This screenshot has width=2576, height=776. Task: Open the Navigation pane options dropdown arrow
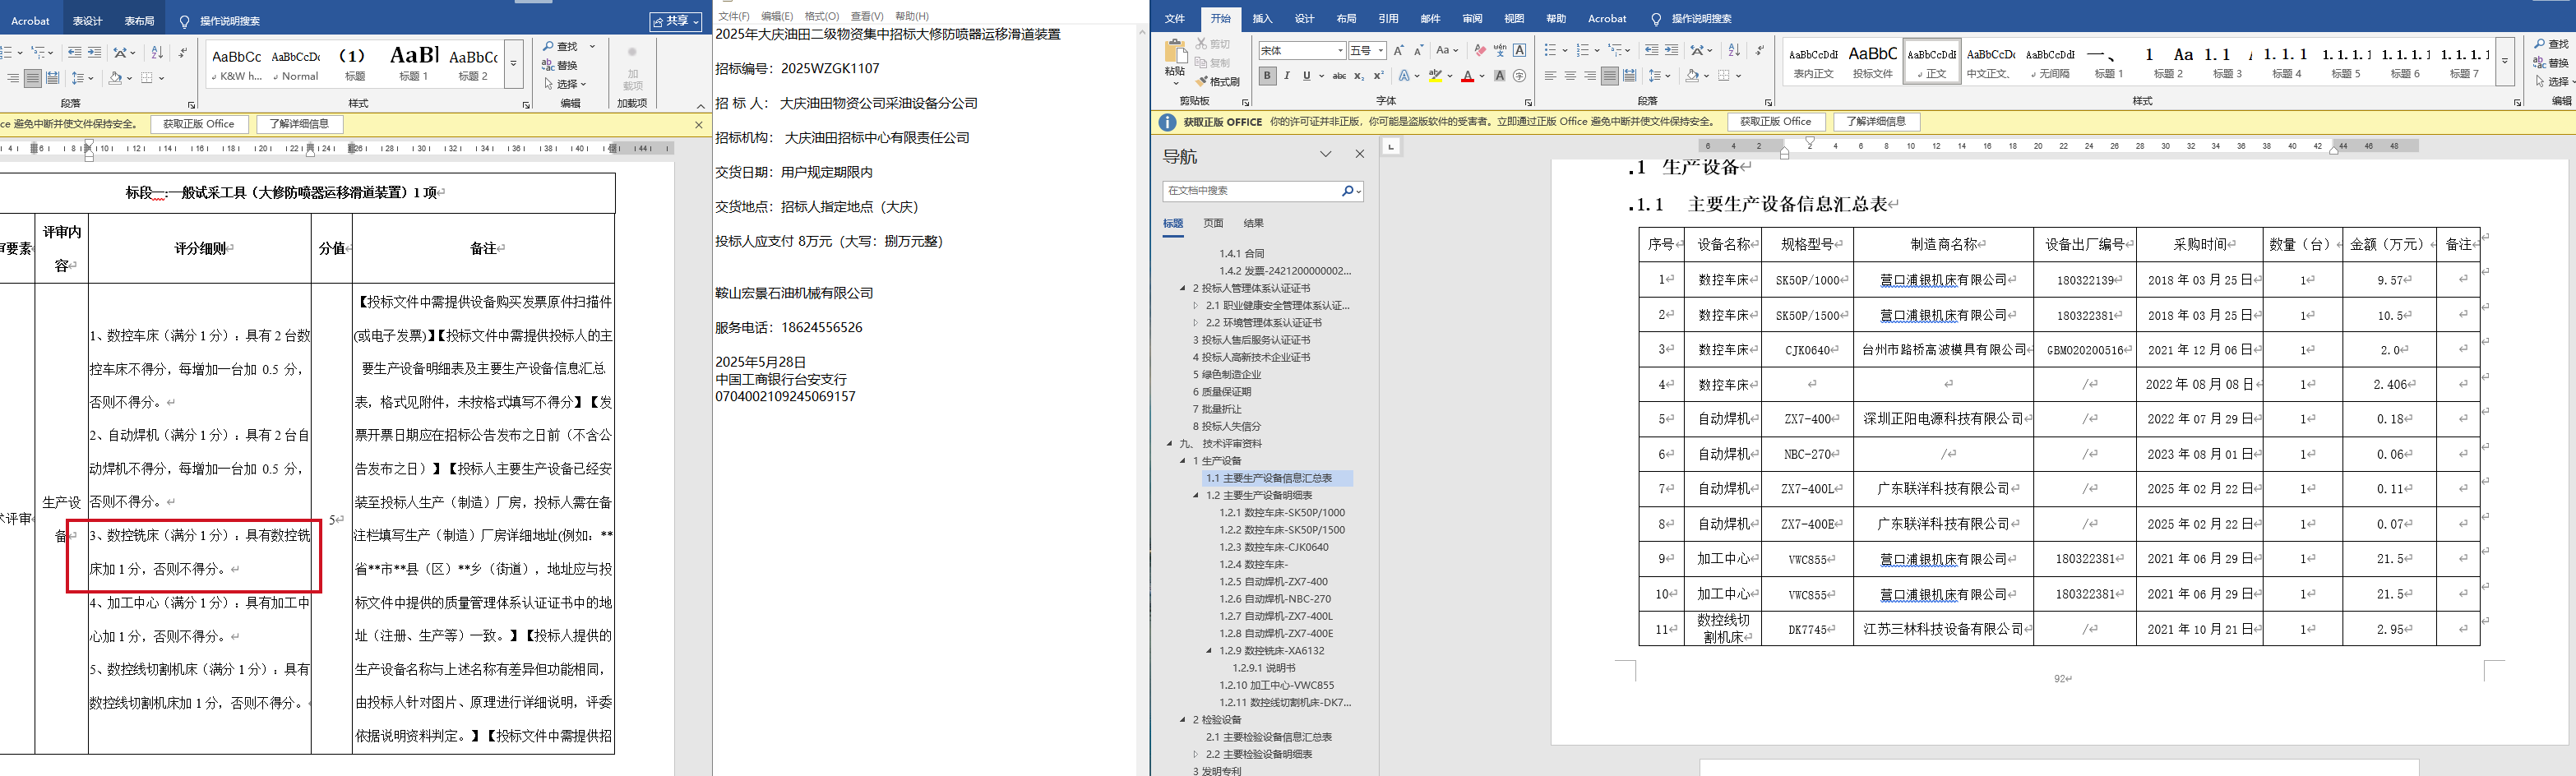pos(1326,154)
